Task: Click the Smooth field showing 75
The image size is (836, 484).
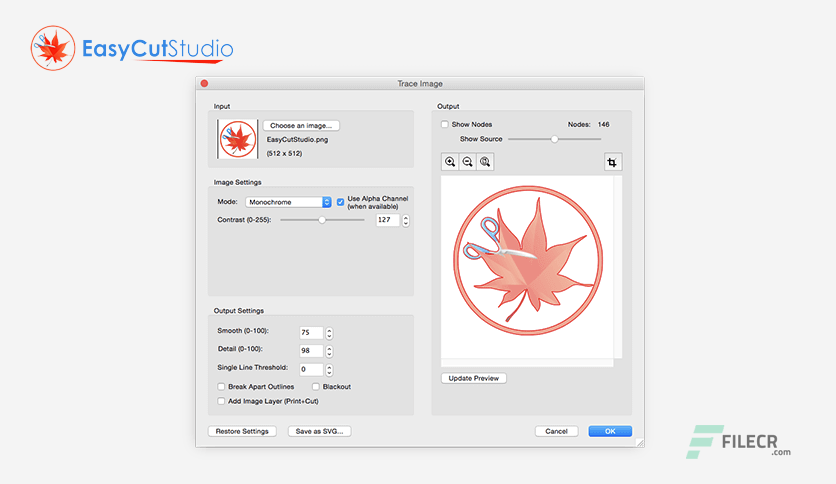Action: (311, 333)
